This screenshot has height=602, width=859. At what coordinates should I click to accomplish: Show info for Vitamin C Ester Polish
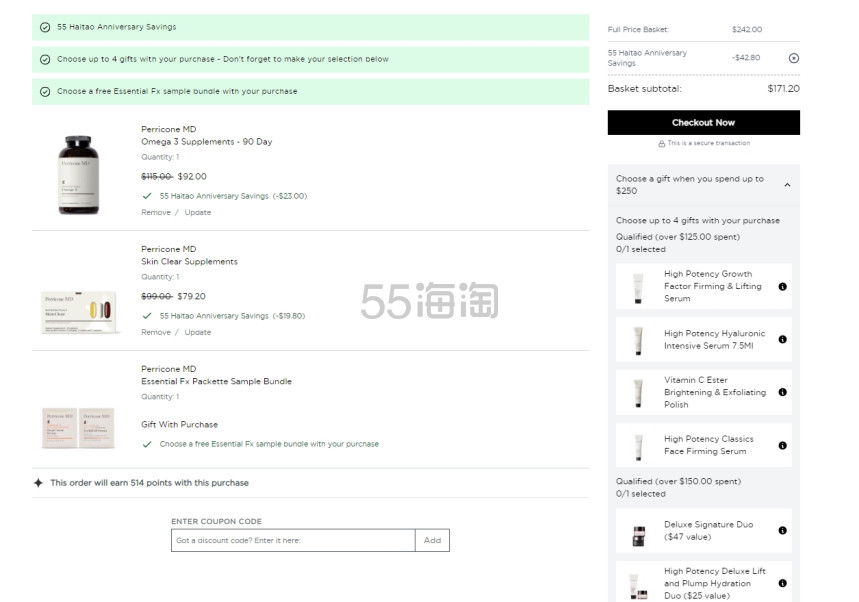tap(782, 392)
